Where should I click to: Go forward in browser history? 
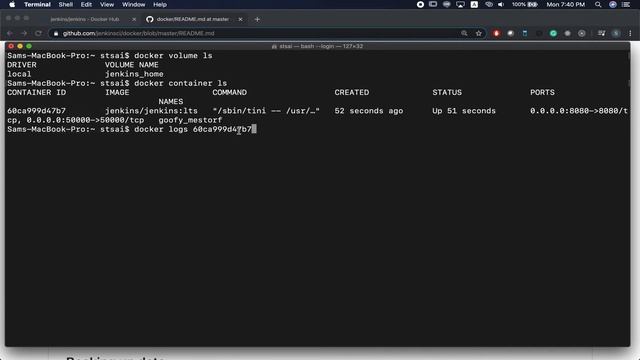pyautogui.click(x=24, y=33)
